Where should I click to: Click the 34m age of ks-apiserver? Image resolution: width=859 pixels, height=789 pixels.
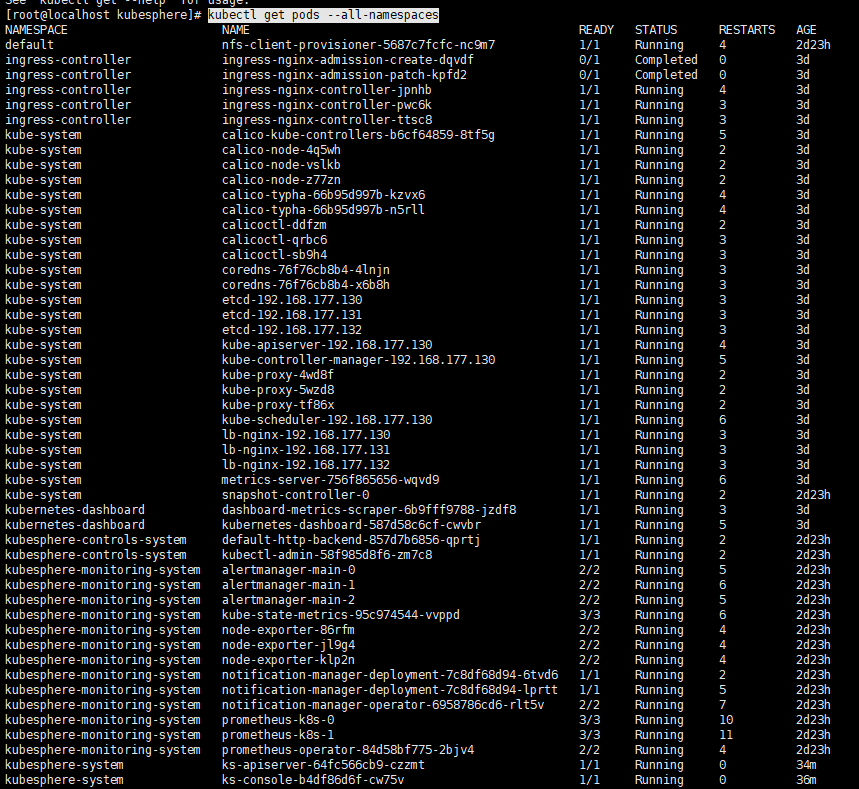tap(806, 765)
